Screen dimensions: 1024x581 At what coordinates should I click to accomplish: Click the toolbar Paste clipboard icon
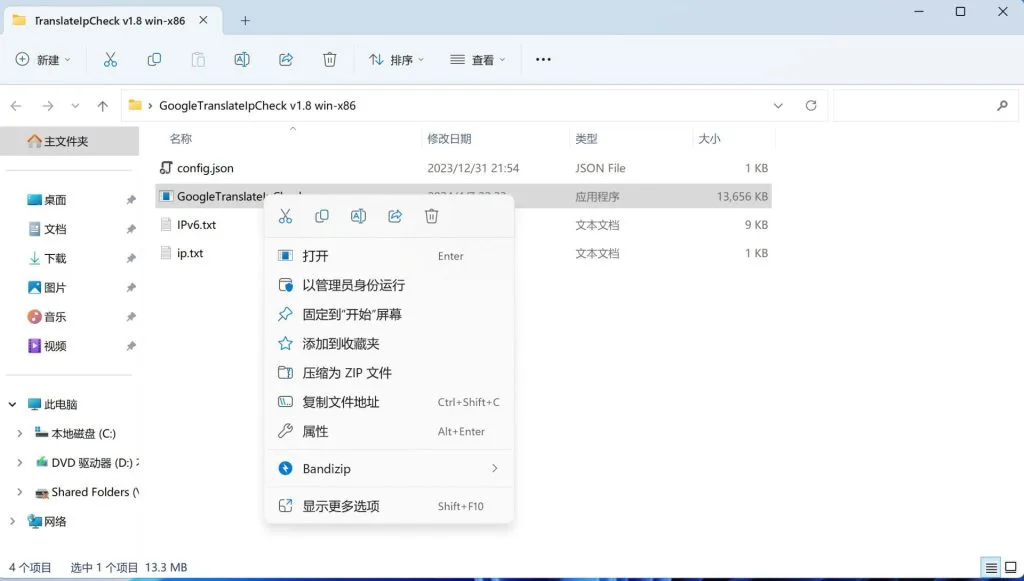tap(198, 60)
